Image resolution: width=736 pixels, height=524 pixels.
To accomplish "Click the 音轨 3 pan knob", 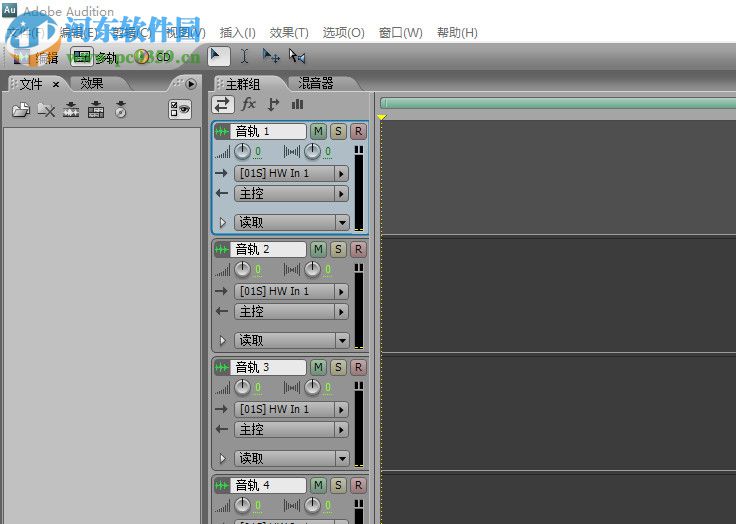I will point(312,387).
